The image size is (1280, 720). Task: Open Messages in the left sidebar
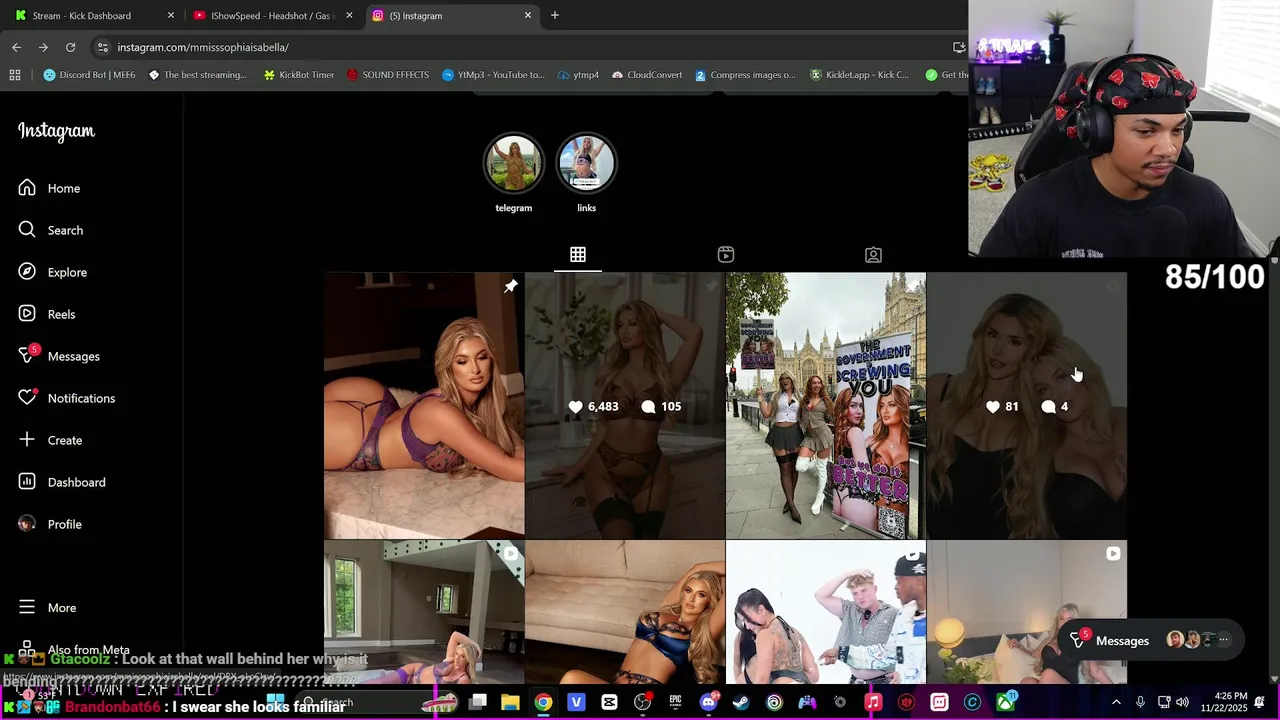[59, 356]
